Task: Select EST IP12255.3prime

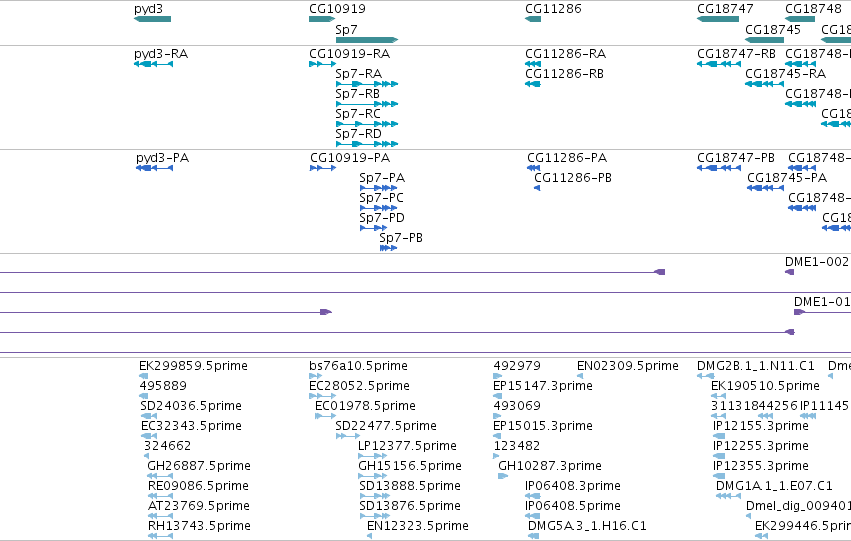Action: 719,456
